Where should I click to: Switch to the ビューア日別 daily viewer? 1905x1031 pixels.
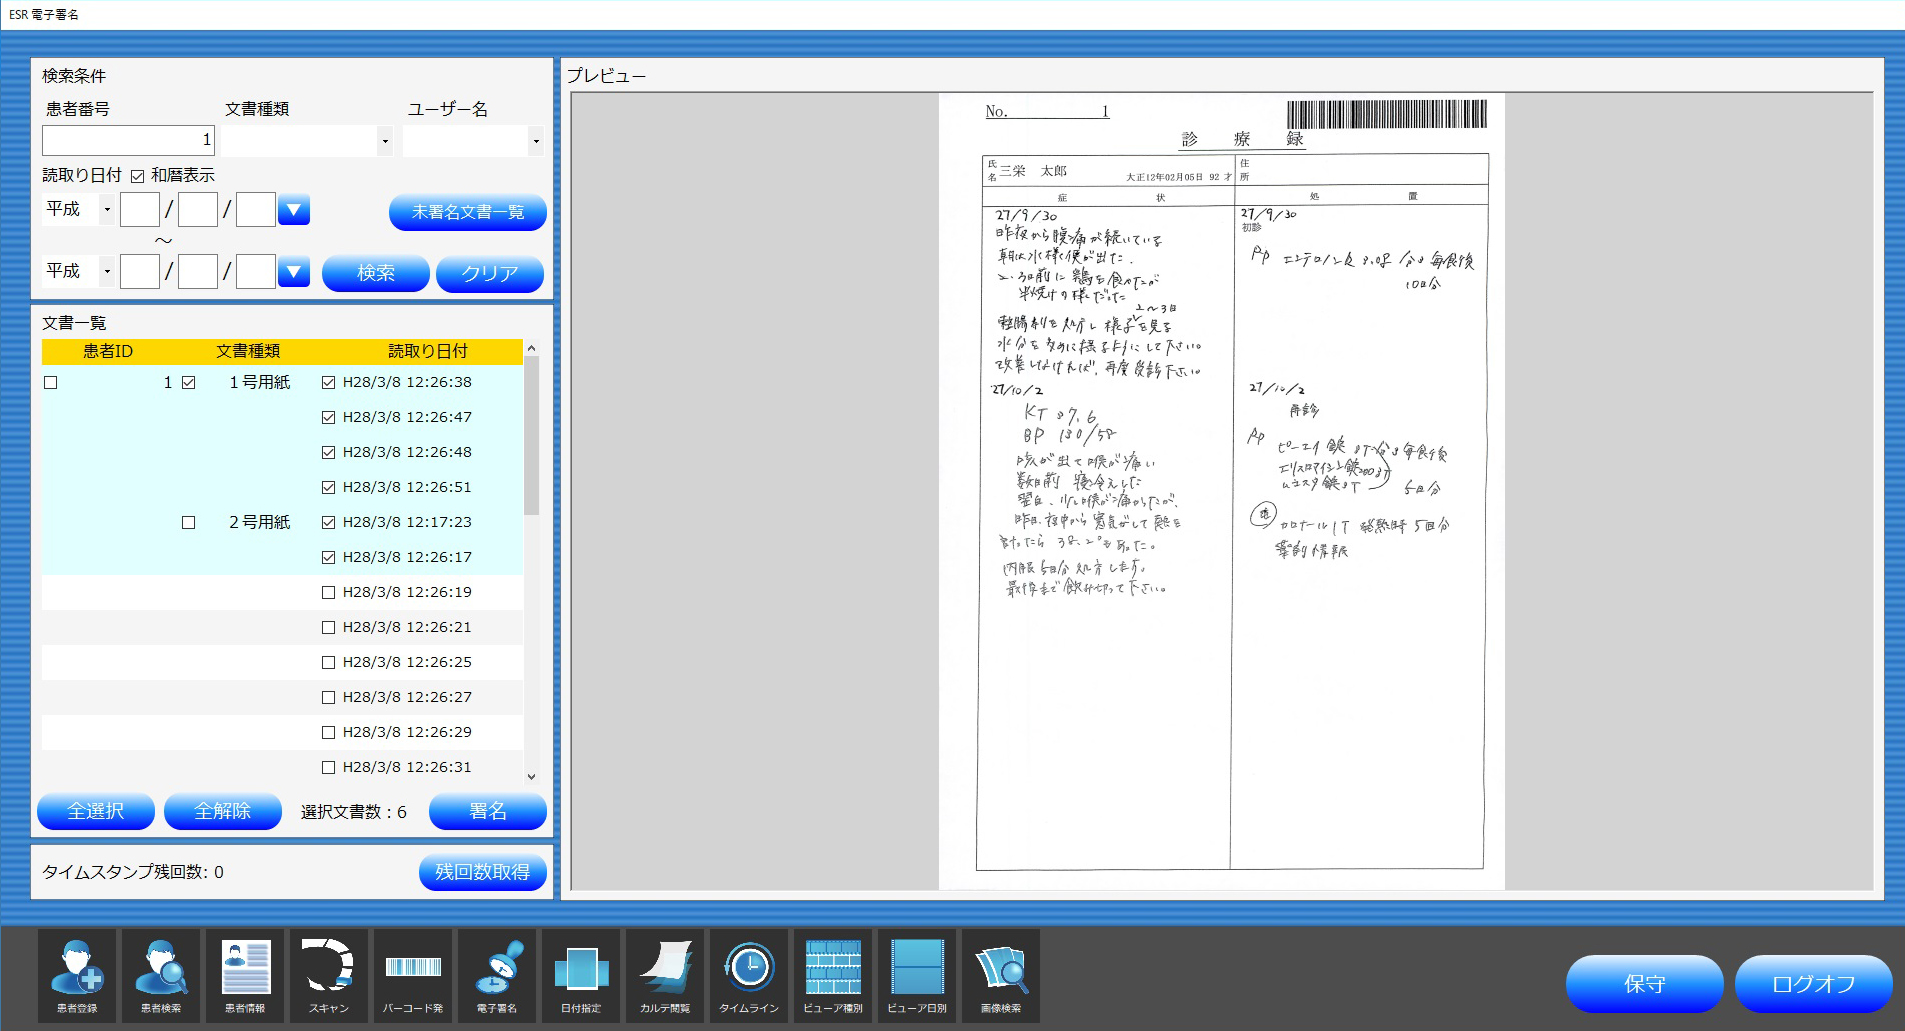pos(917,976)
